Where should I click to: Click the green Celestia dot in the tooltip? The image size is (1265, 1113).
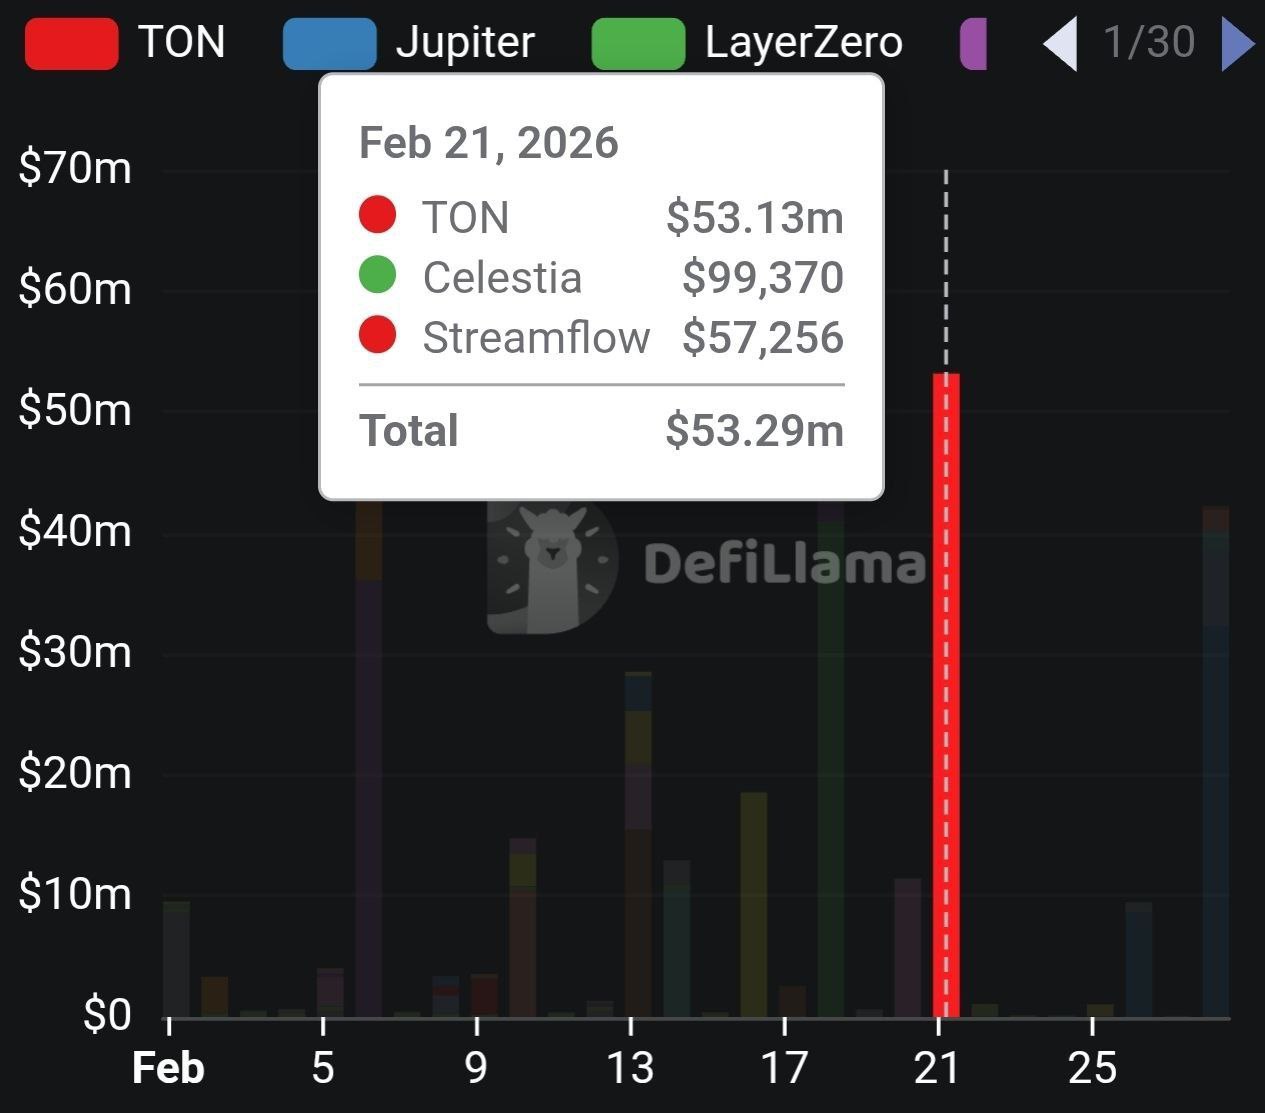coord(377,275)
